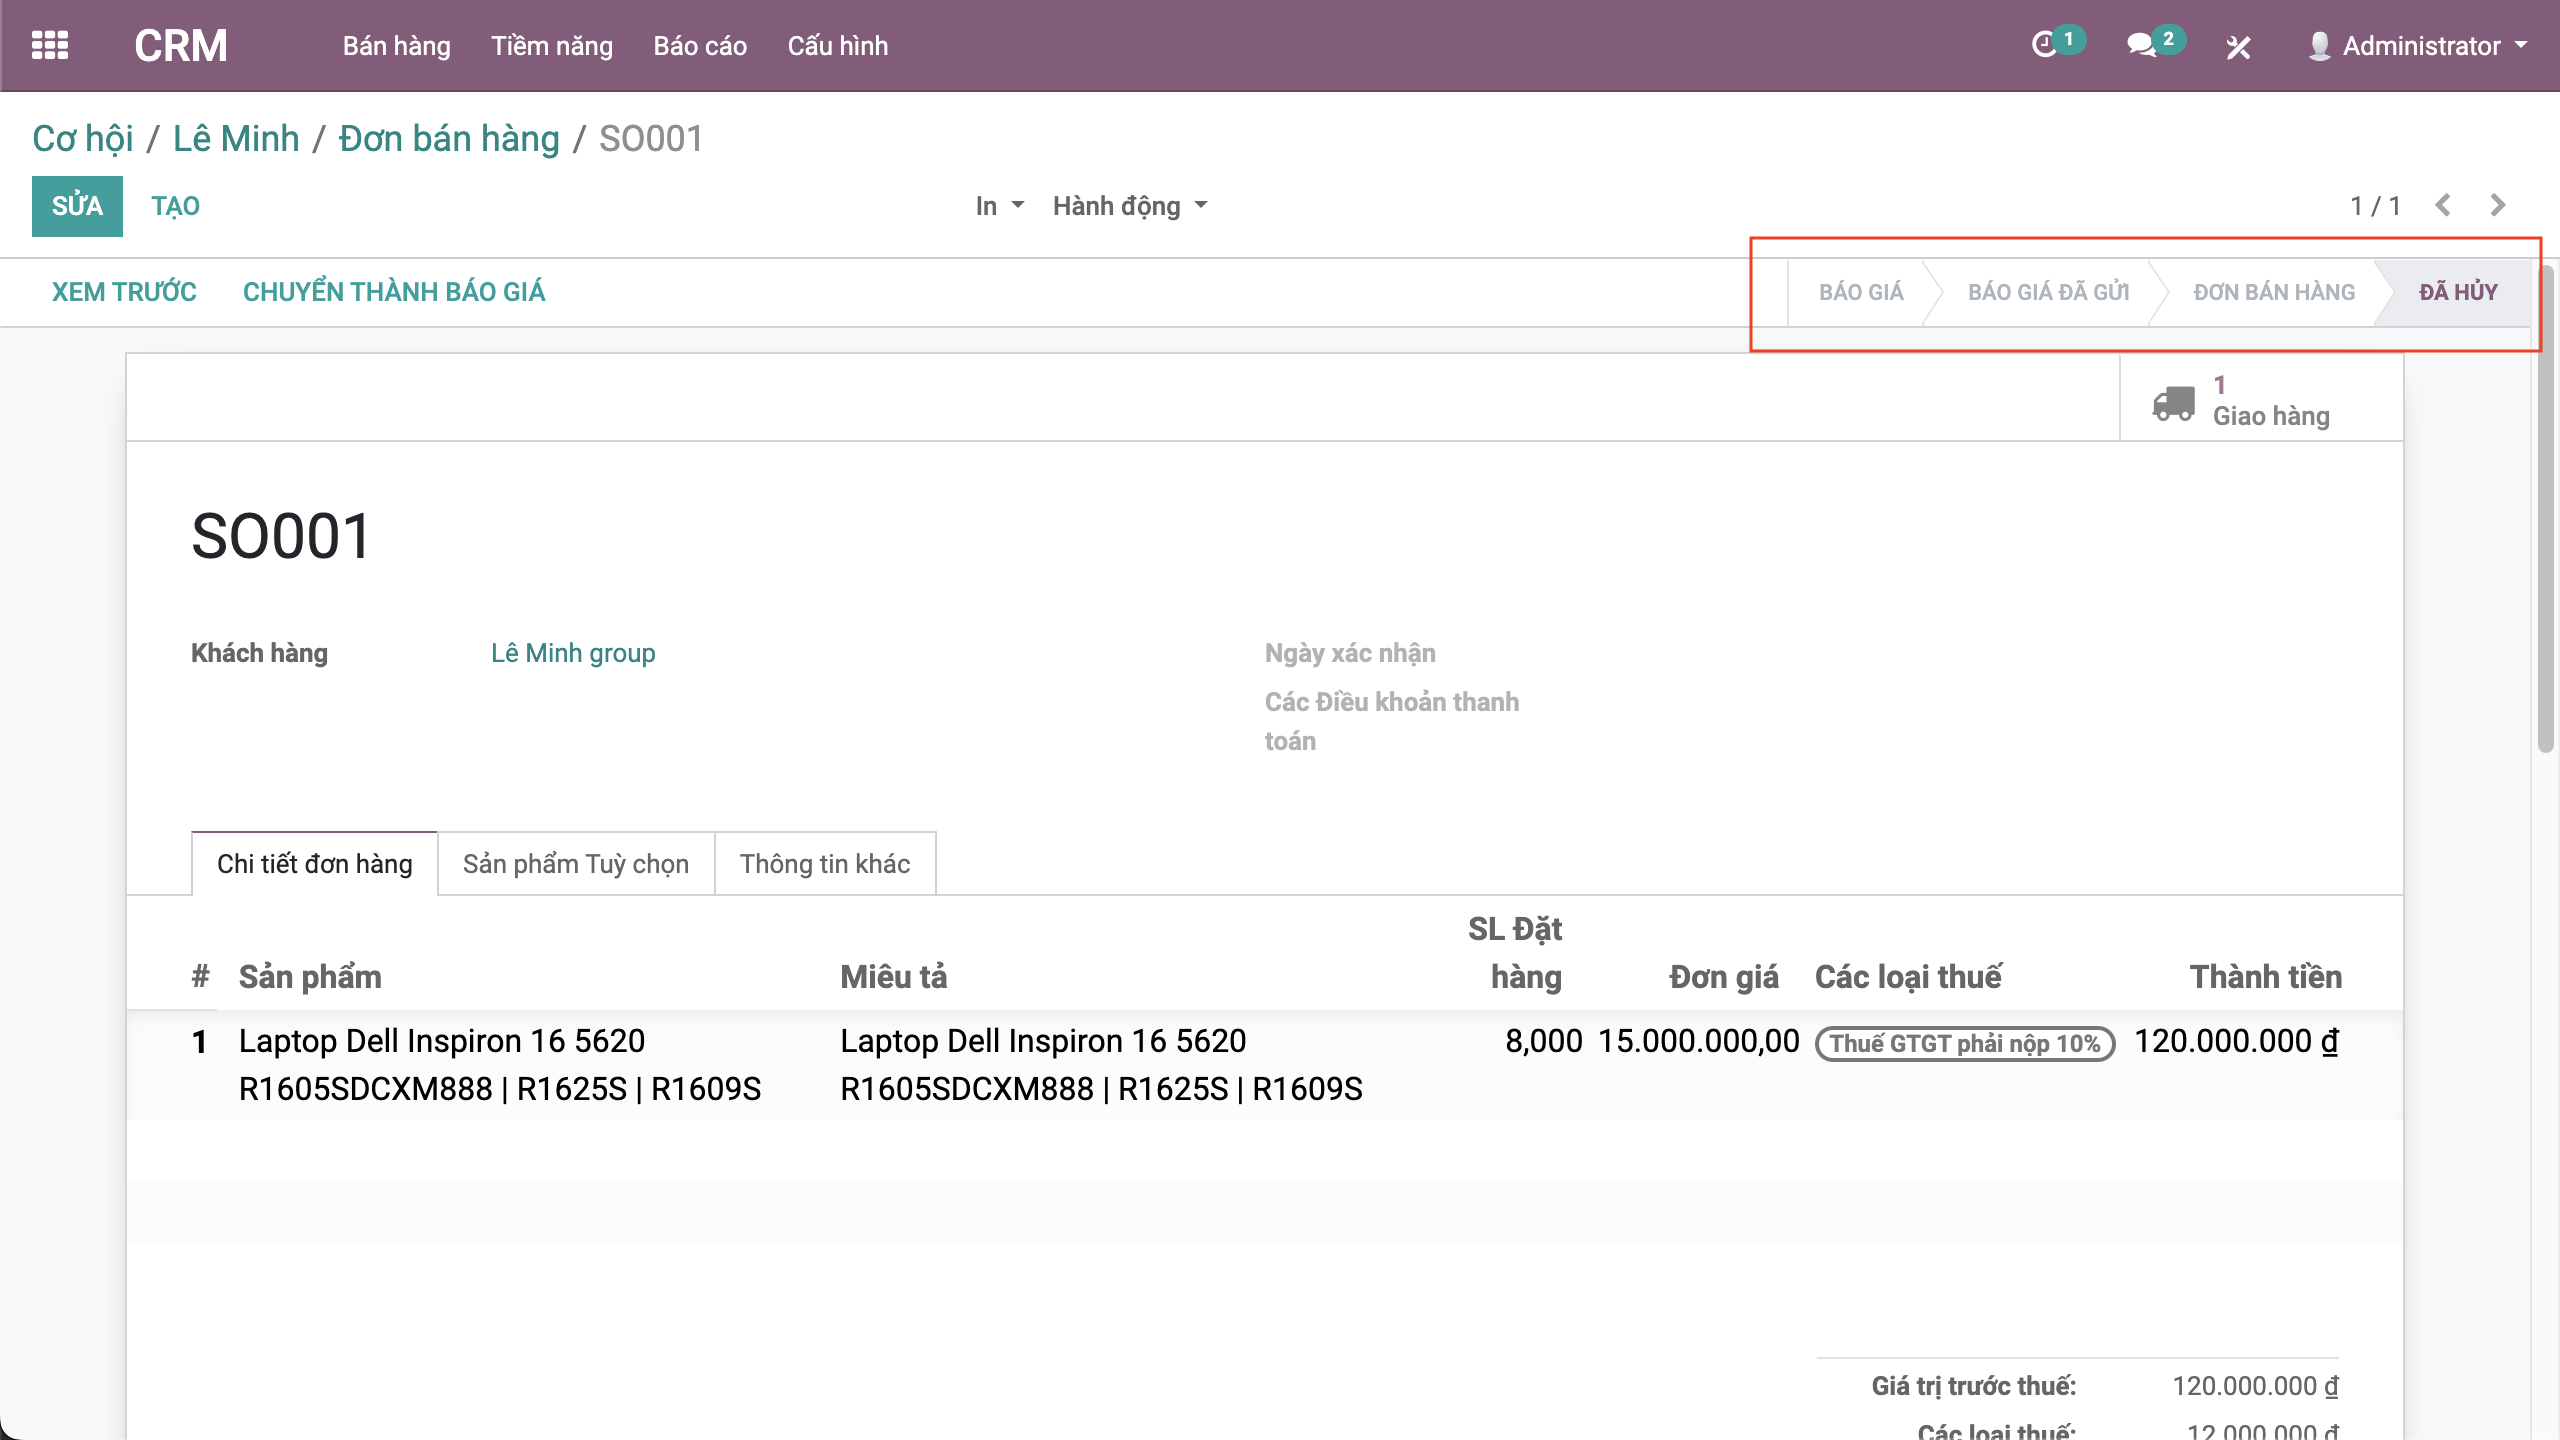2560x1440 pixels.
Task: Open Lê Minh group customer link
Action: (x=573, y=653)
